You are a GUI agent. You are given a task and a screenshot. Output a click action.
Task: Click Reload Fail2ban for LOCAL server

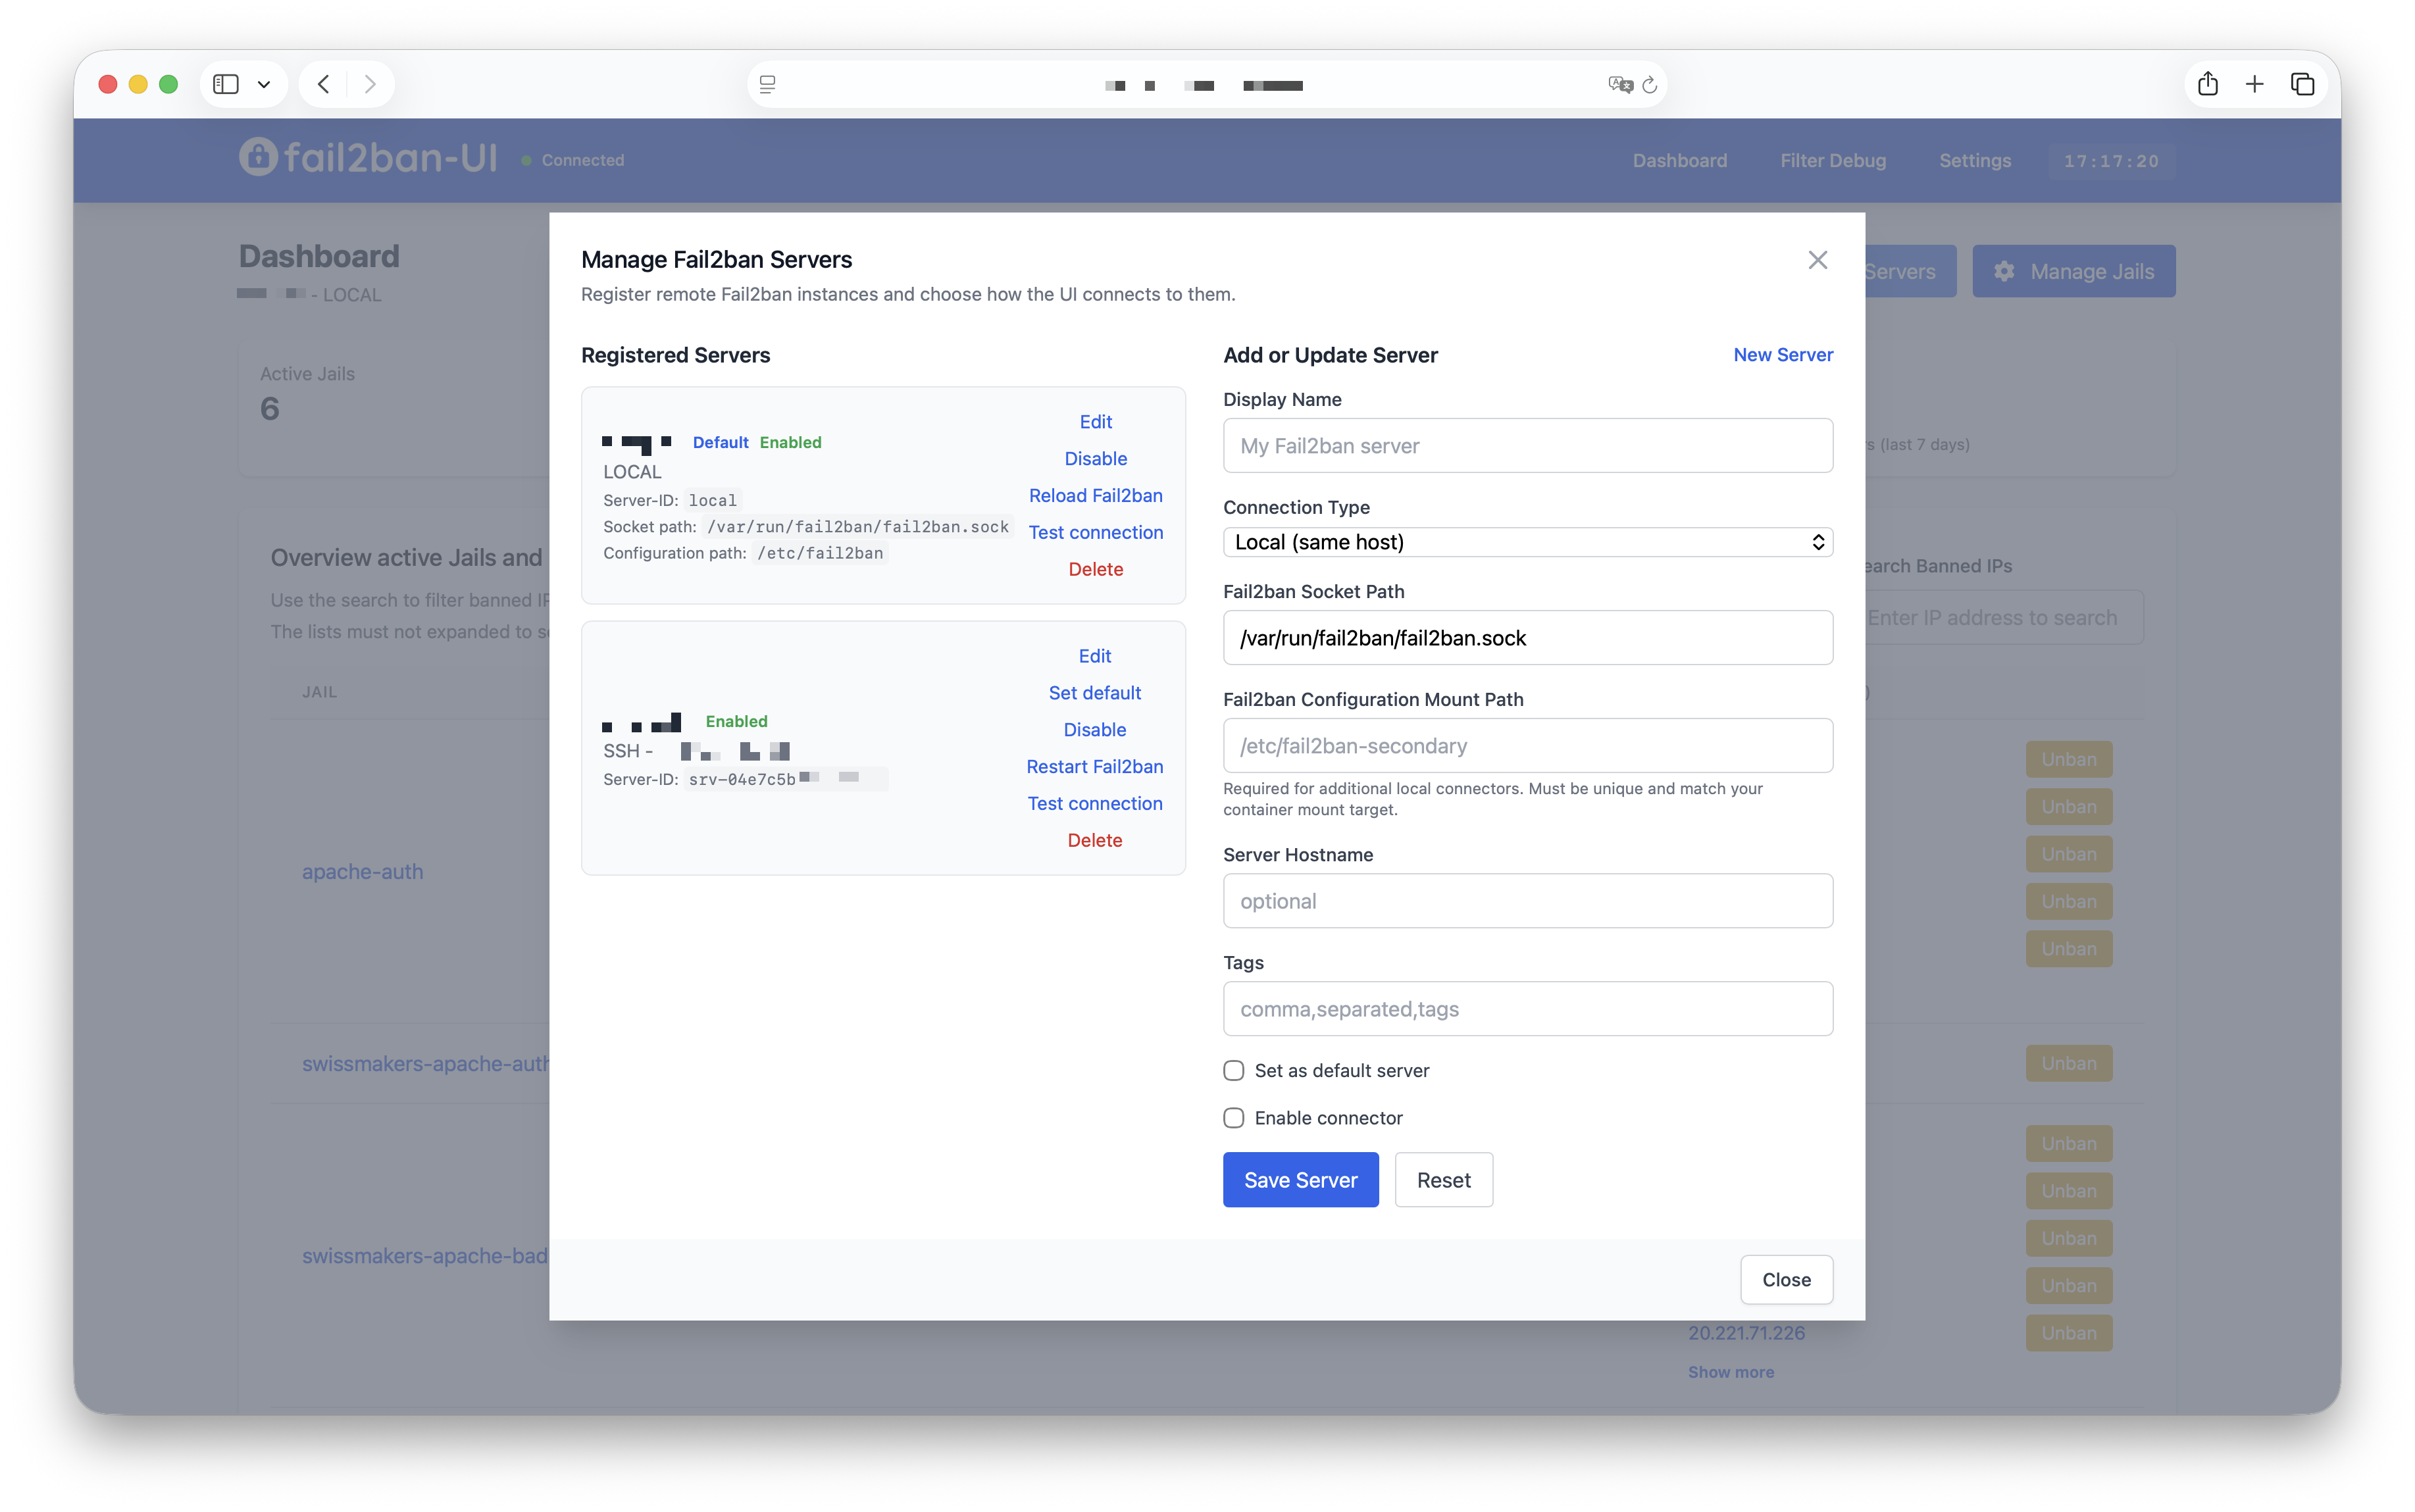[x=1095, y=496]
